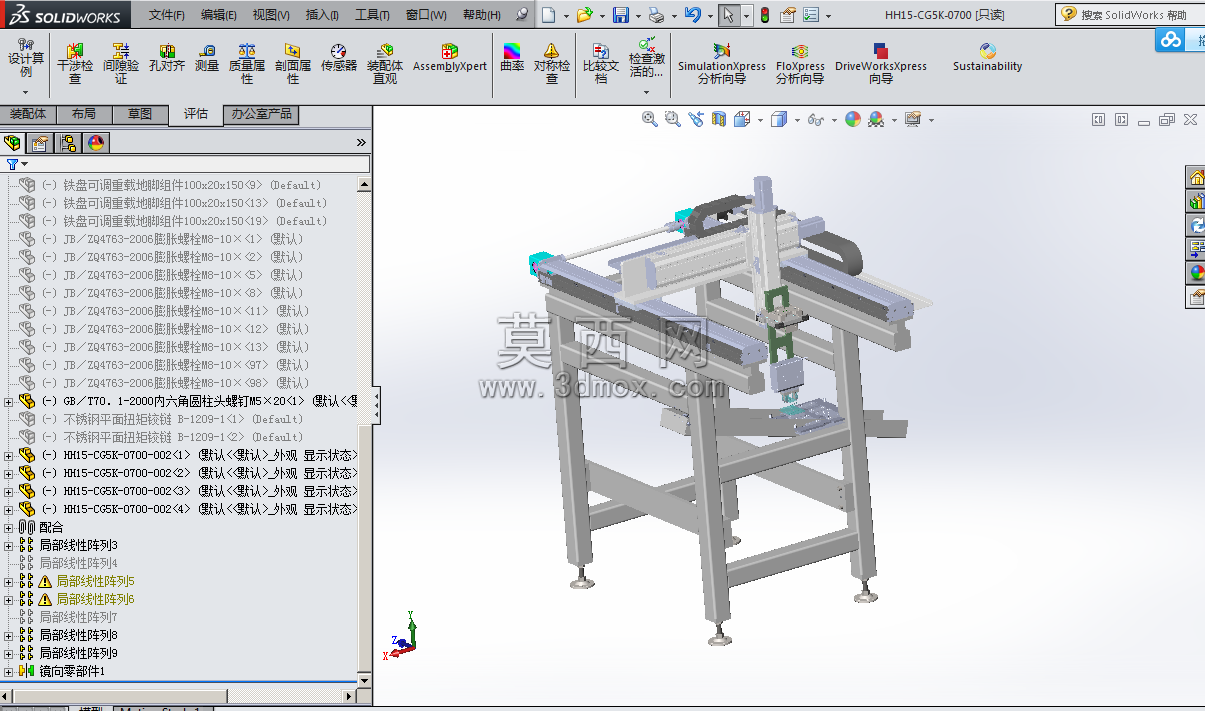Screen dimensions: 1205x711
Task: Select 局部线性阵列5 with warning
Action: [95, 581]
